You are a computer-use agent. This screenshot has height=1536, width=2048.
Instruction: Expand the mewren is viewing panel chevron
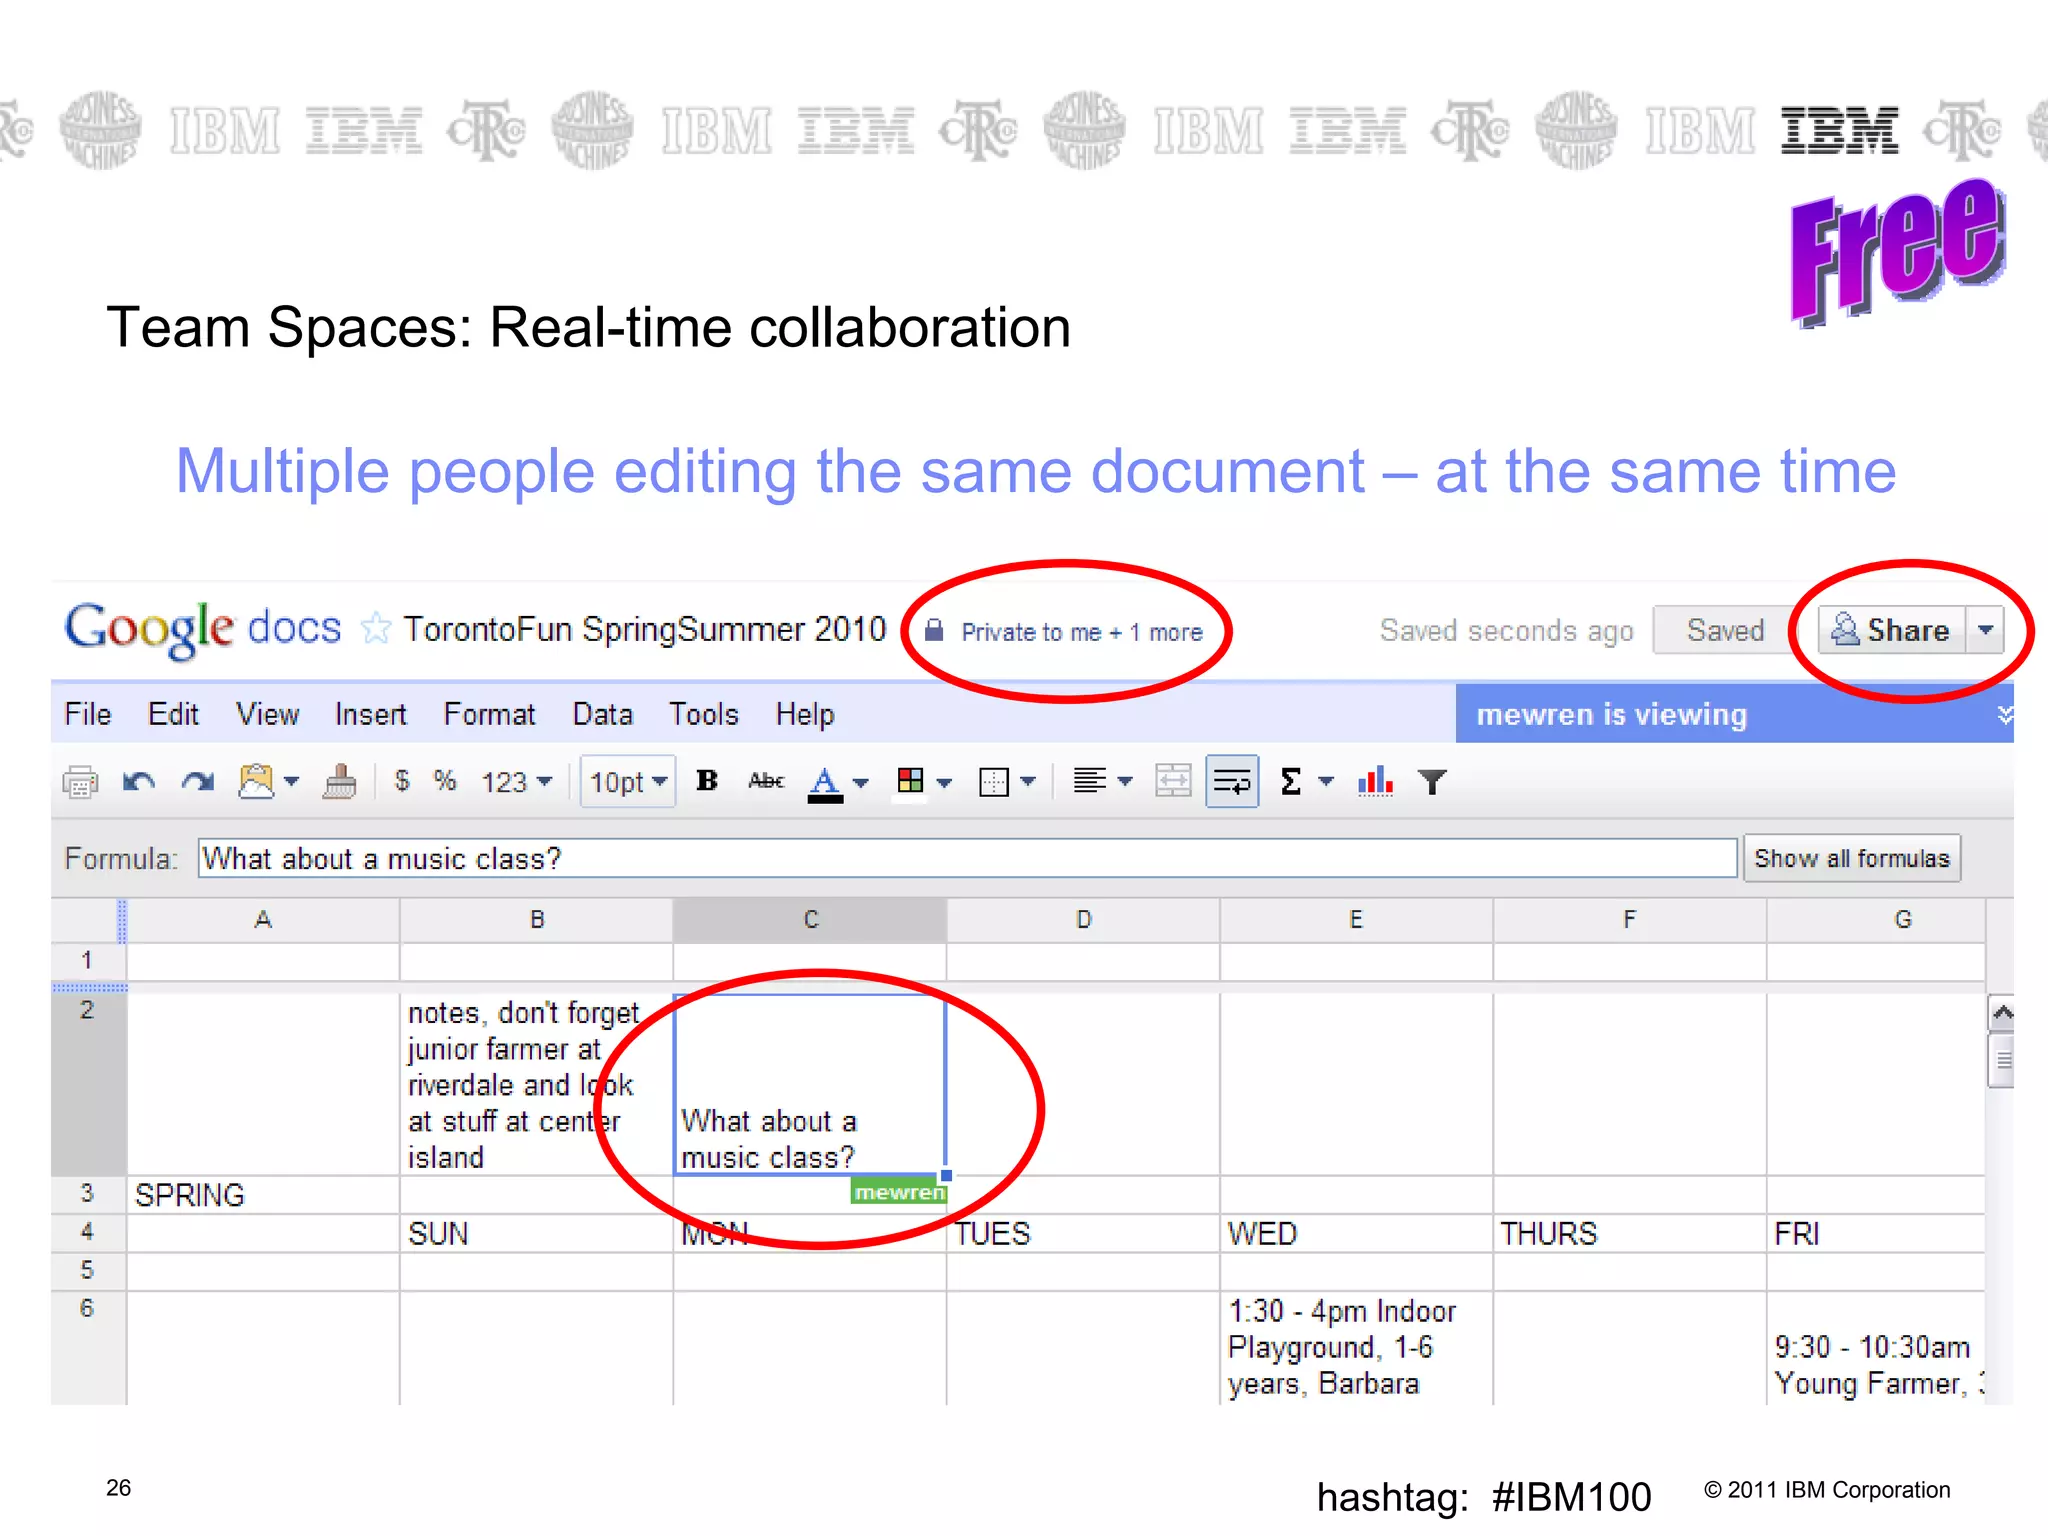[x=2004, y=714]
